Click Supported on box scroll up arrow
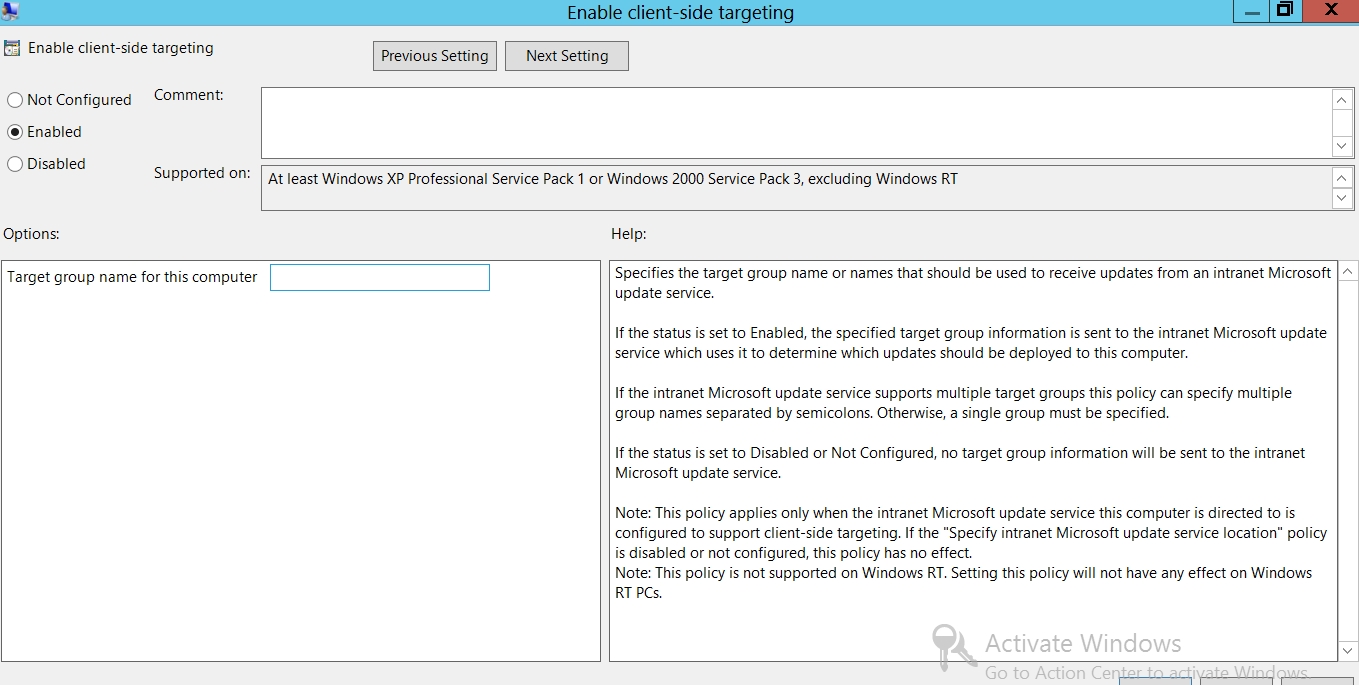This screenshot has height=685, width=1359. coord(1342,177)
